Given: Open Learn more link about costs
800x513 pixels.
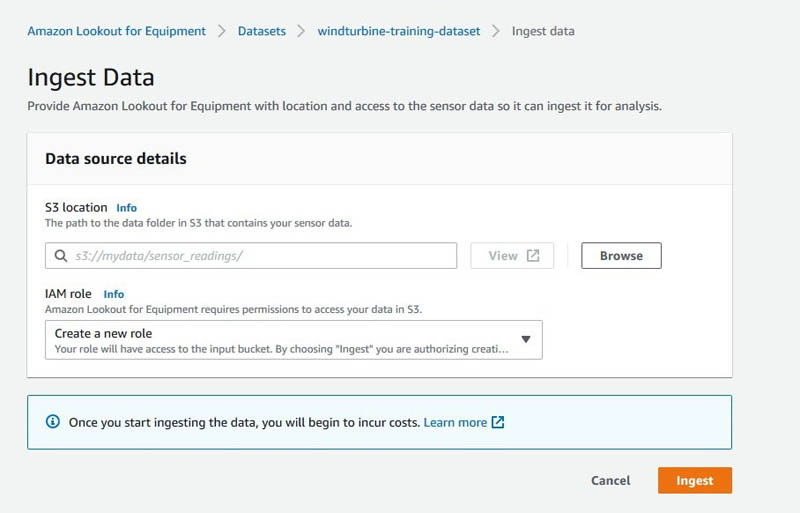Looking at the screenshot, I should point(455,422).
